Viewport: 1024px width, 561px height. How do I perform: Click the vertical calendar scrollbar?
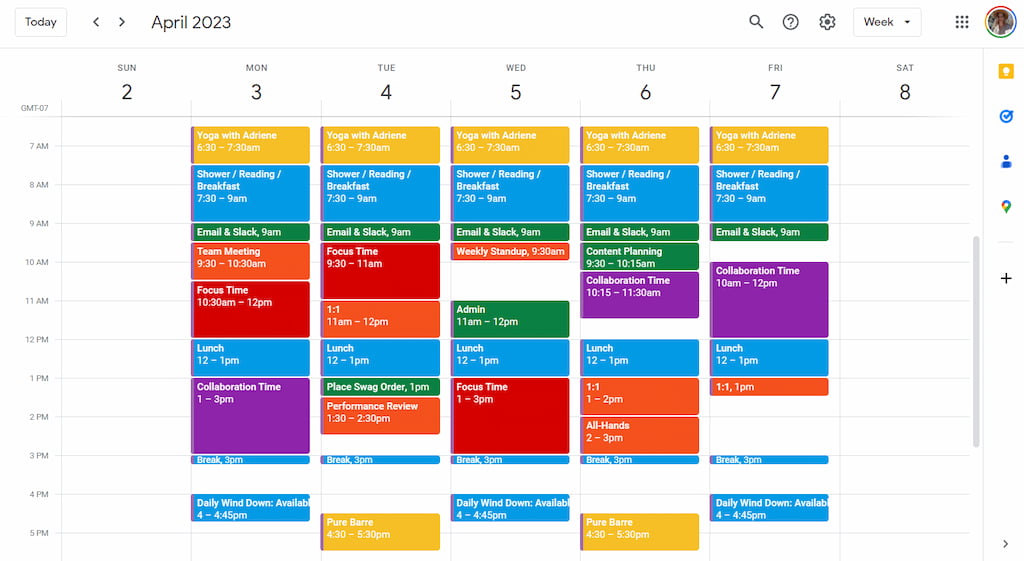click(976, 340)
